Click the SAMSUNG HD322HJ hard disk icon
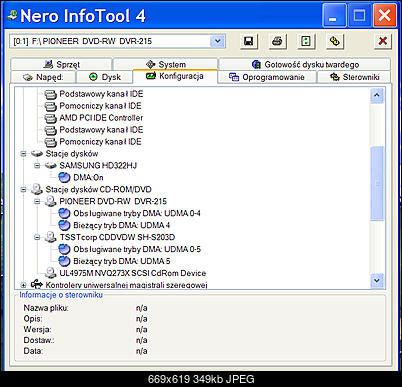 click(x=51, y=165)
